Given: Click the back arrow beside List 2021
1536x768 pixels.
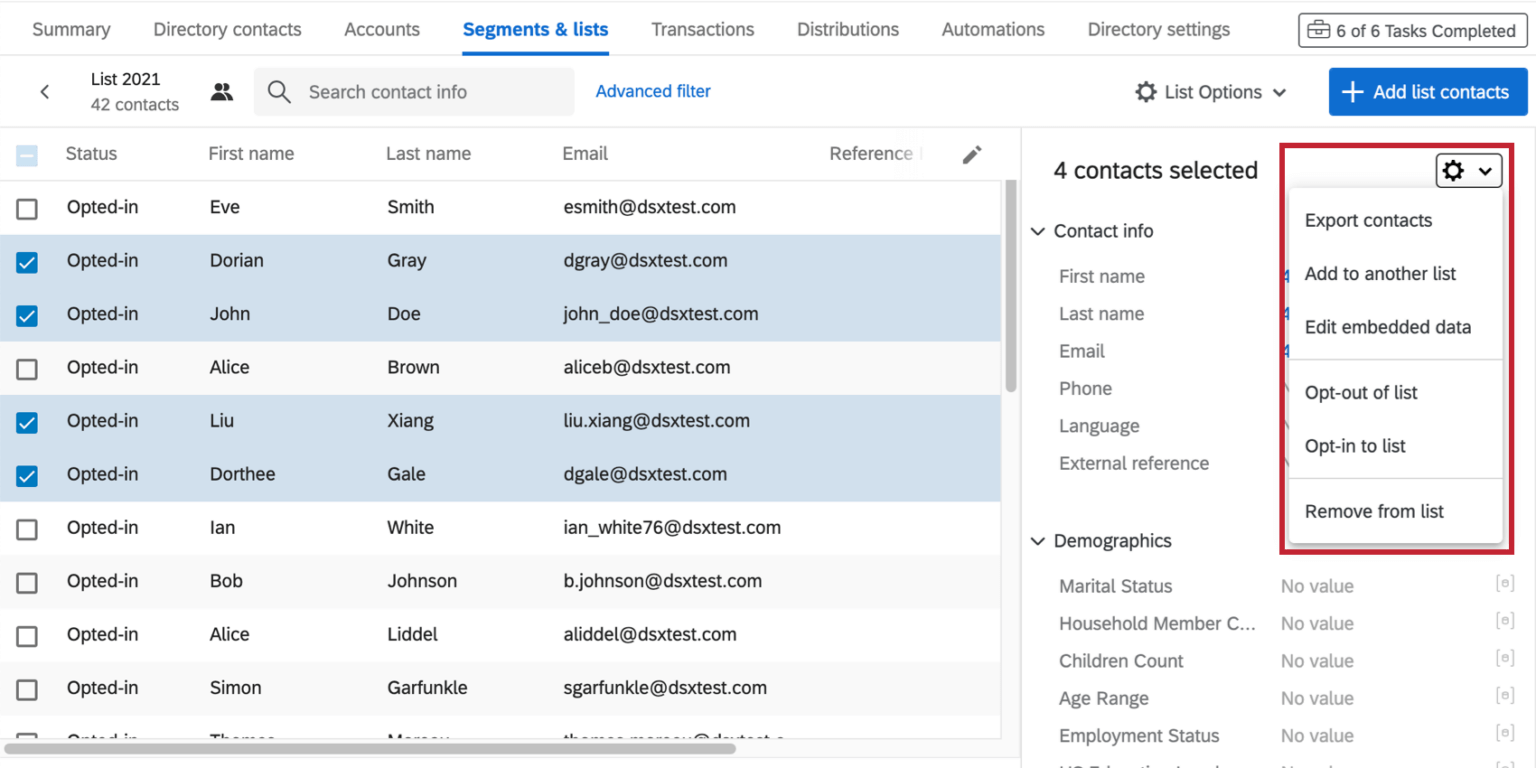Looking at the screenshot, I should [x=45, y=91].
